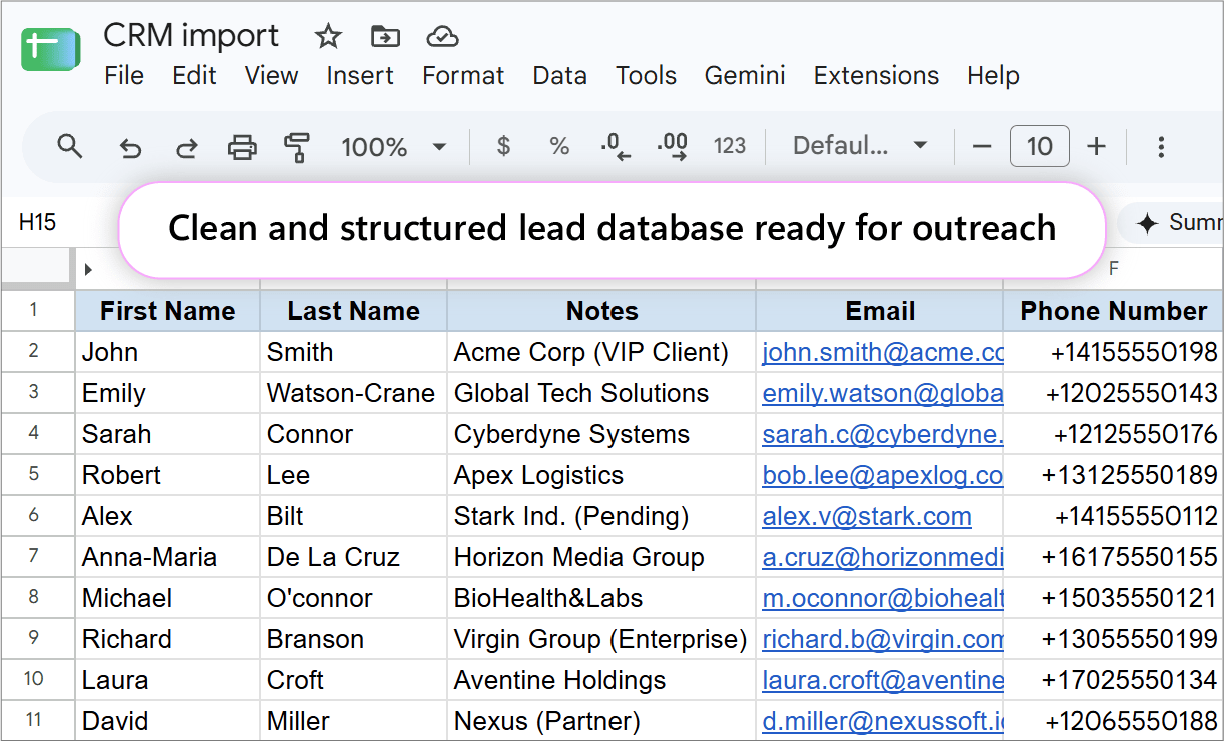Expand hidden column arrow near column header

click(x=88, y=268)
